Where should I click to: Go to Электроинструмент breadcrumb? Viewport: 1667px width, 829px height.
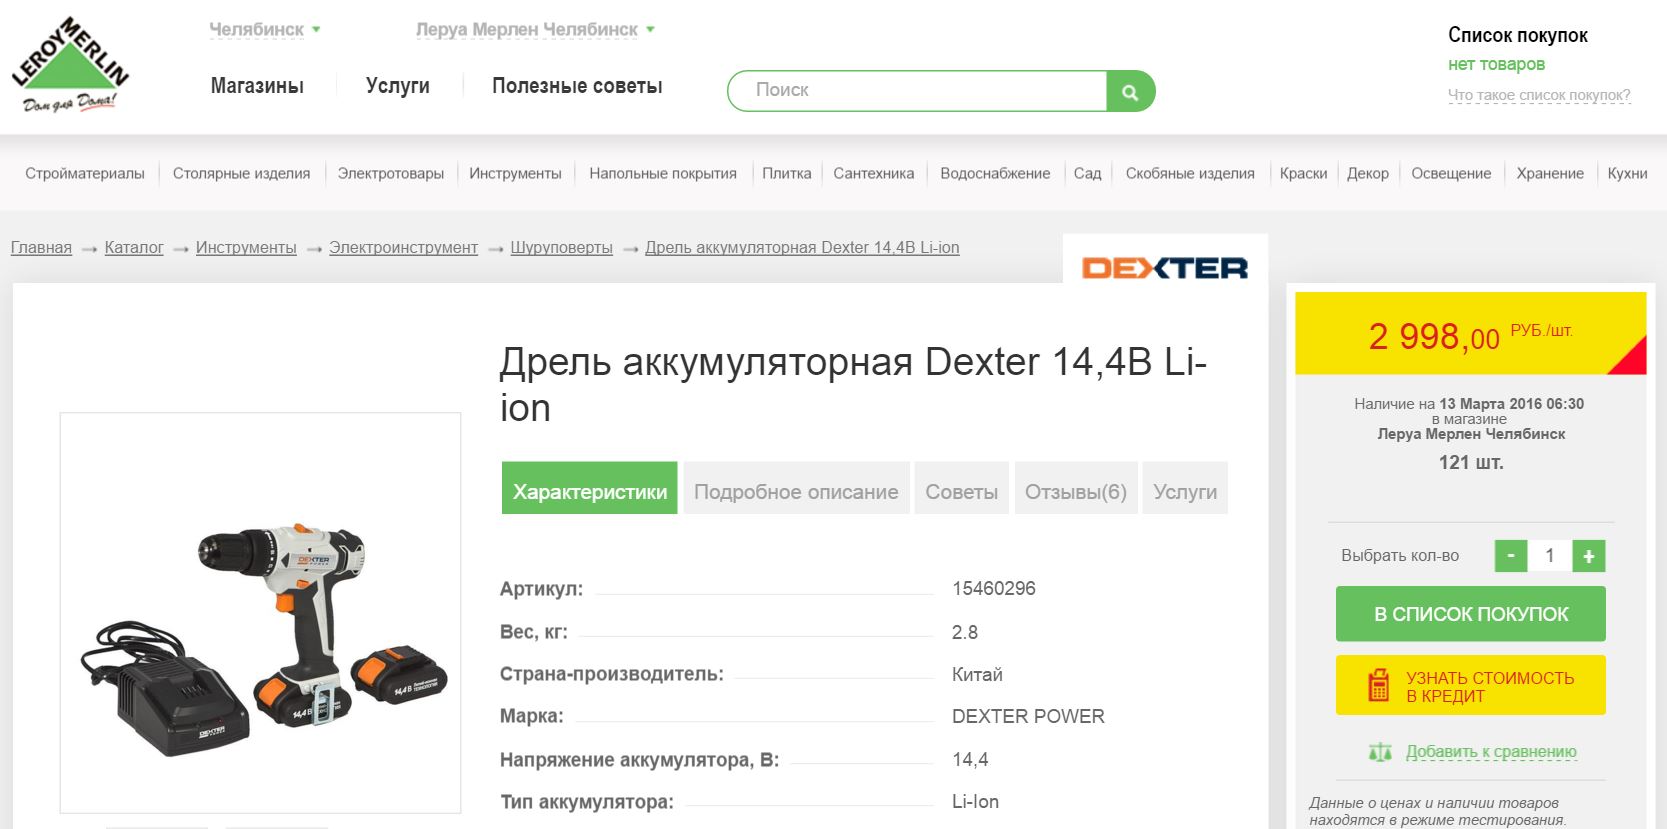click(404, 248)
